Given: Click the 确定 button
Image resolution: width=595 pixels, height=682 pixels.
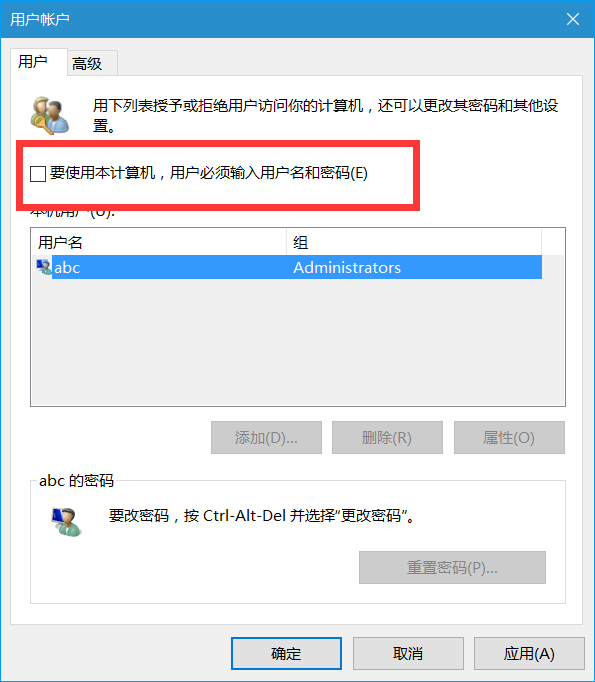Looking at the screenshot, I should point(286,653).
